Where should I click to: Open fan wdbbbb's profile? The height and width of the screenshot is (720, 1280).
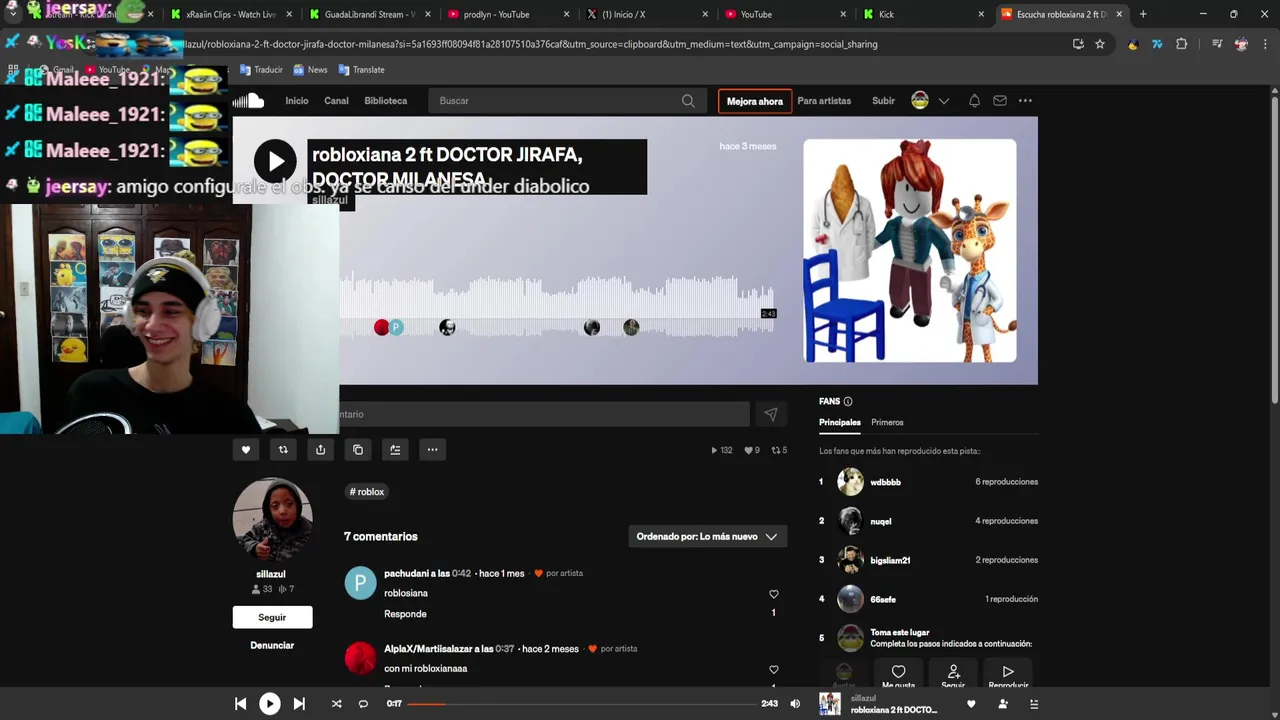pyautogui.click(x=885, y=482)
